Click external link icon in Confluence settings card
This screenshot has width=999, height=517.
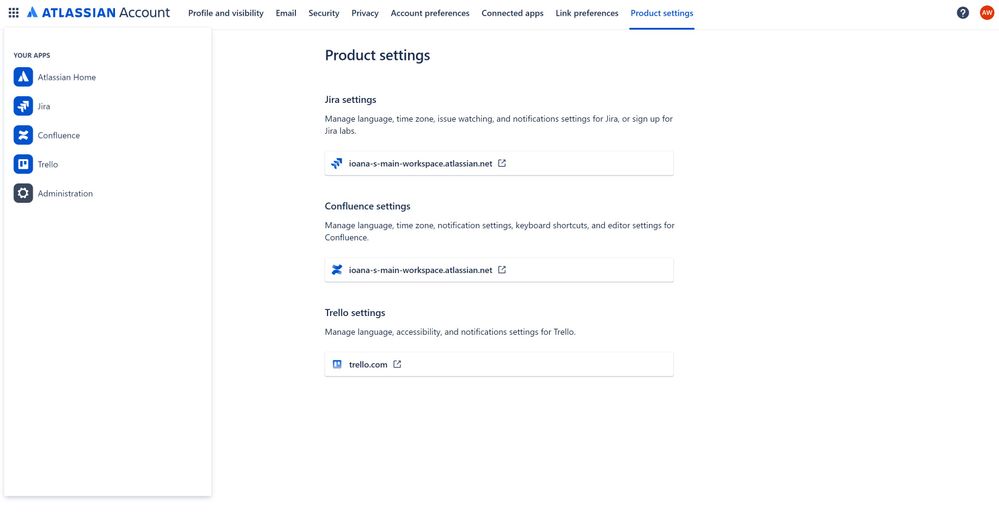[502, 270]
